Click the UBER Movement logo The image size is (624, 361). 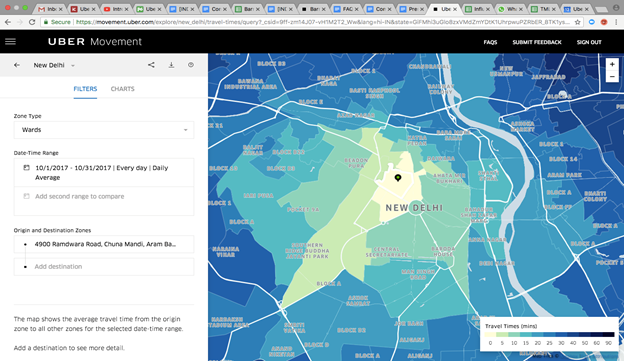95,41
